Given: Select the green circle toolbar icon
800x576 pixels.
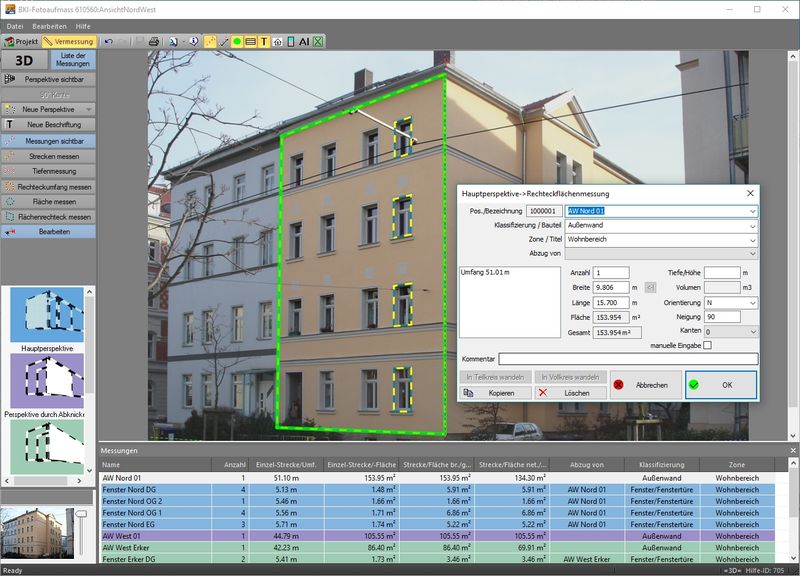Looking at the screenshot, I should [238, 42].
